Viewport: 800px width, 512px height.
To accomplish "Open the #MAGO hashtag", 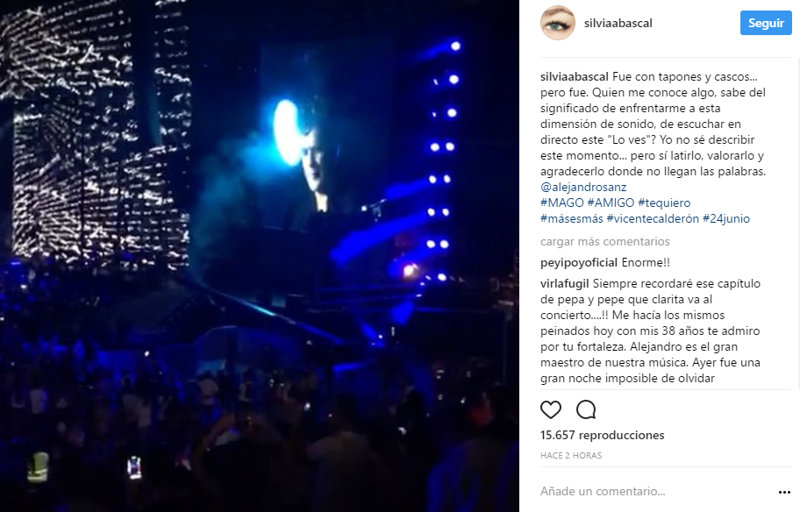I will point(562,203).
